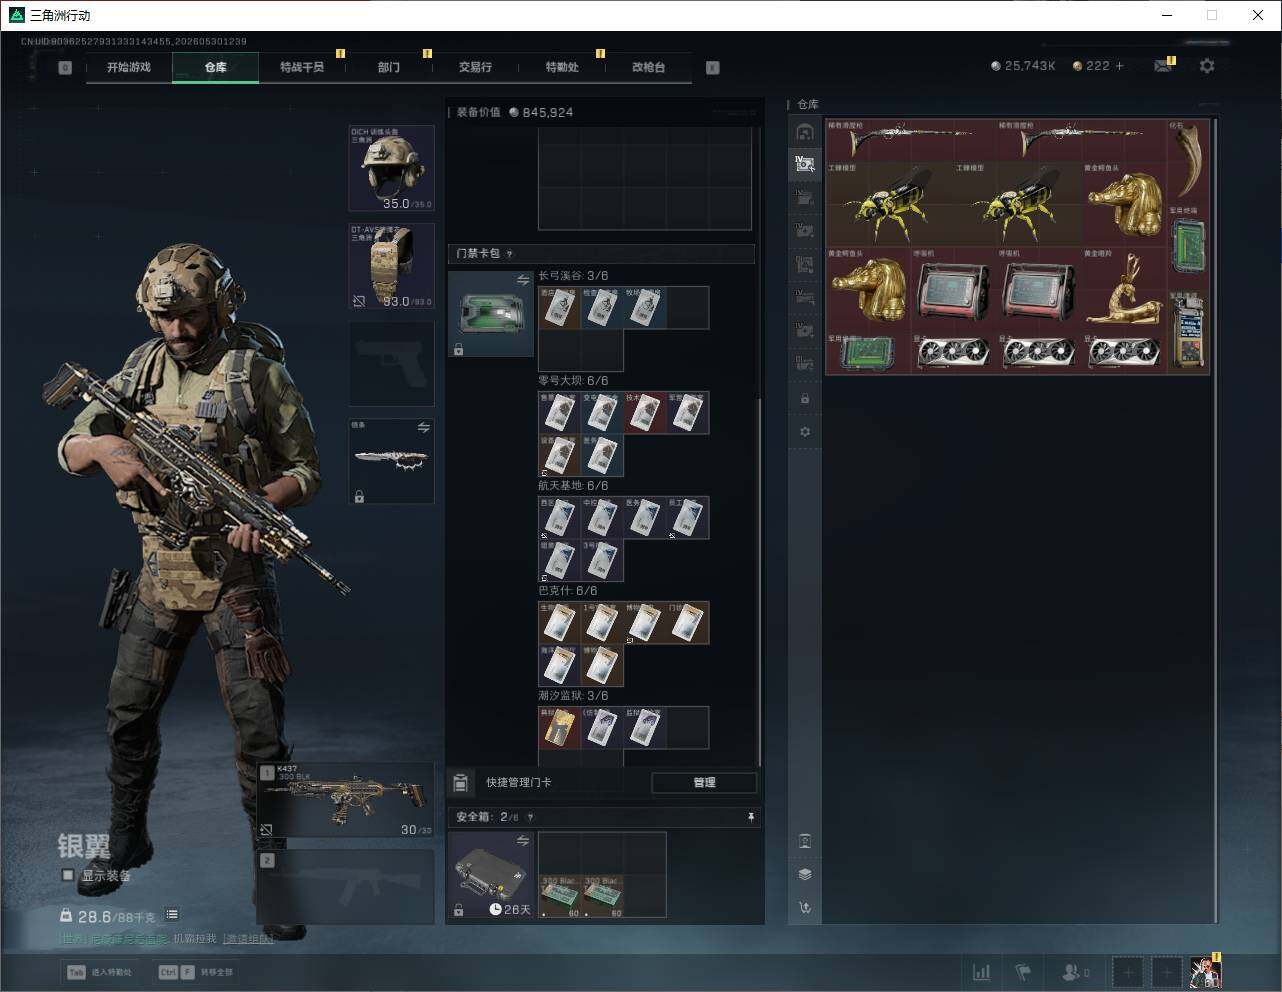This screenshot has height=992, width=1282.
Task: Toggle the 显示装备 checkbox
Action: point(68,875)
